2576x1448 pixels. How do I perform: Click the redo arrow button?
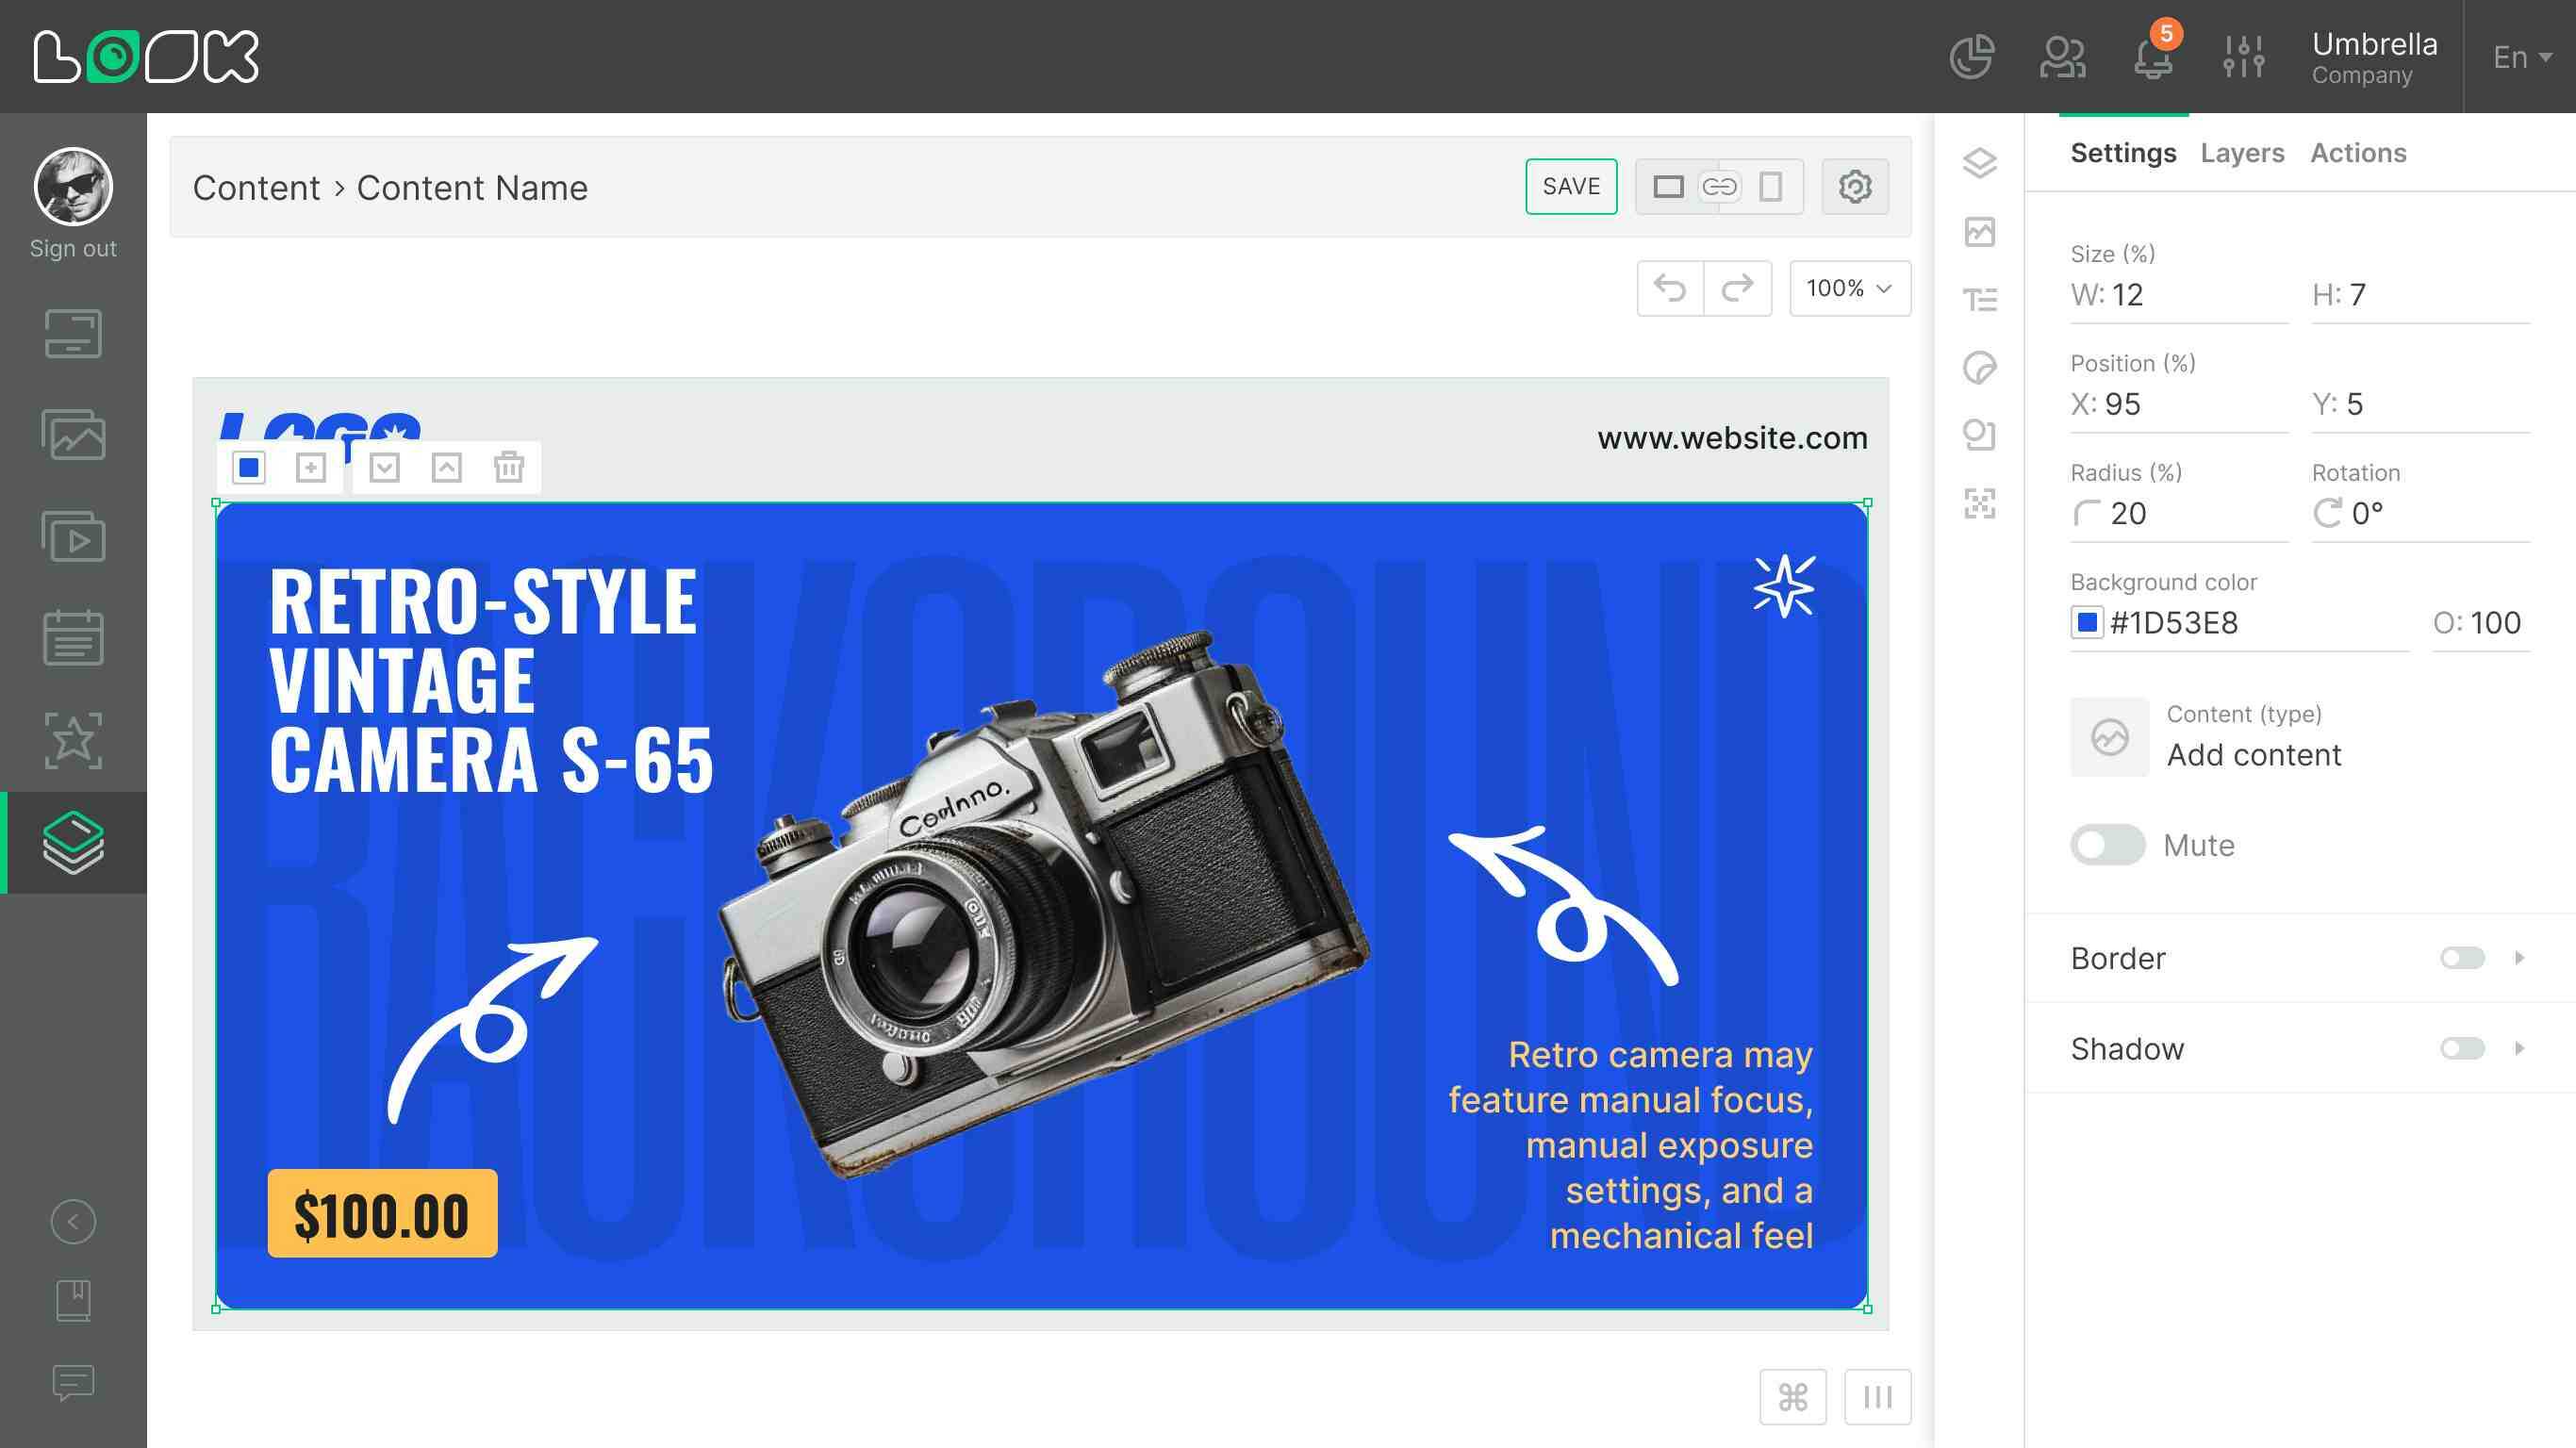1737,288
